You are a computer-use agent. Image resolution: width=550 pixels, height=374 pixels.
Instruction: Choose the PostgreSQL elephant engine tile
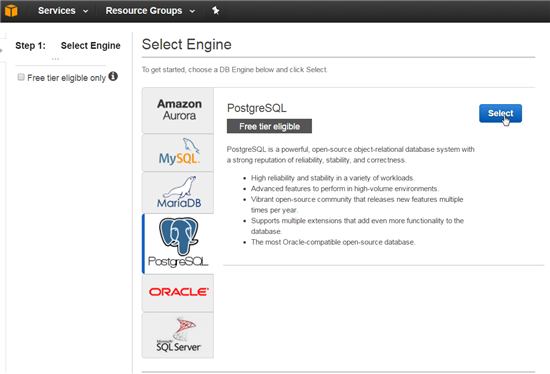pyautogui.click(x=178, y=243)
